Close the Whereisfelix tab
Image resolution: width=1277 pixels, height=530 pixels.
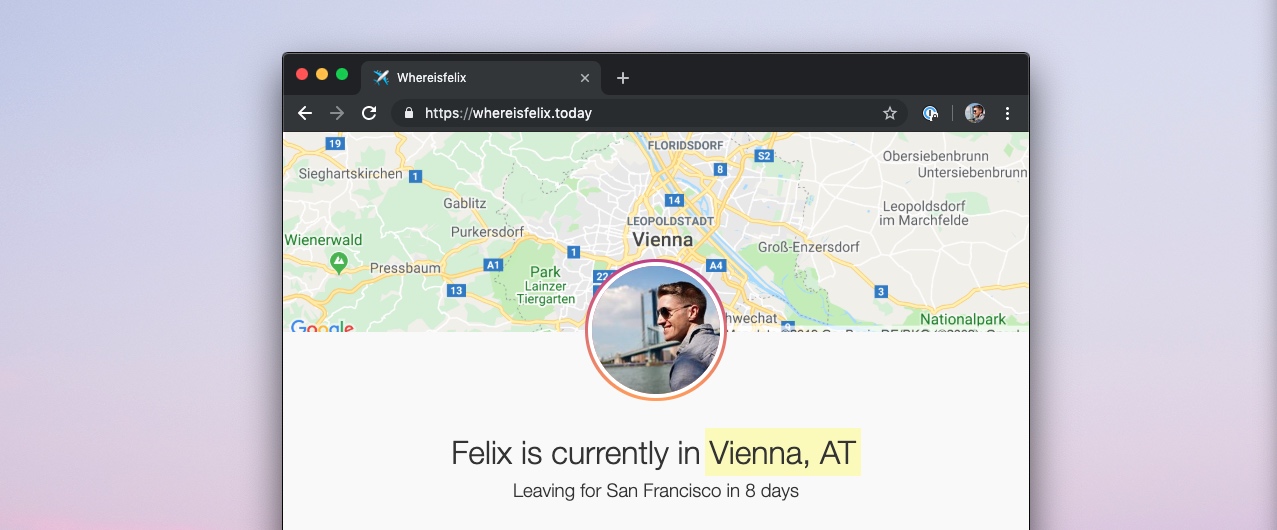[585, 78]
